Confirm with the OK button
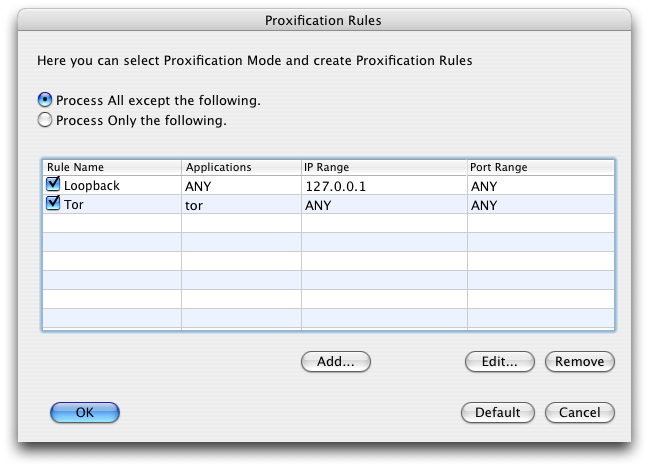This screenshot has width=648, height=467. tap(85, 412)
